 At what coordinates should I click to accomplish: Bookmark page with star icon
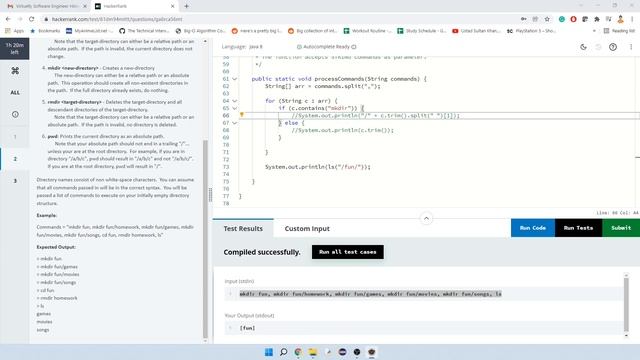pyautogui.click(x=547, y=19)
